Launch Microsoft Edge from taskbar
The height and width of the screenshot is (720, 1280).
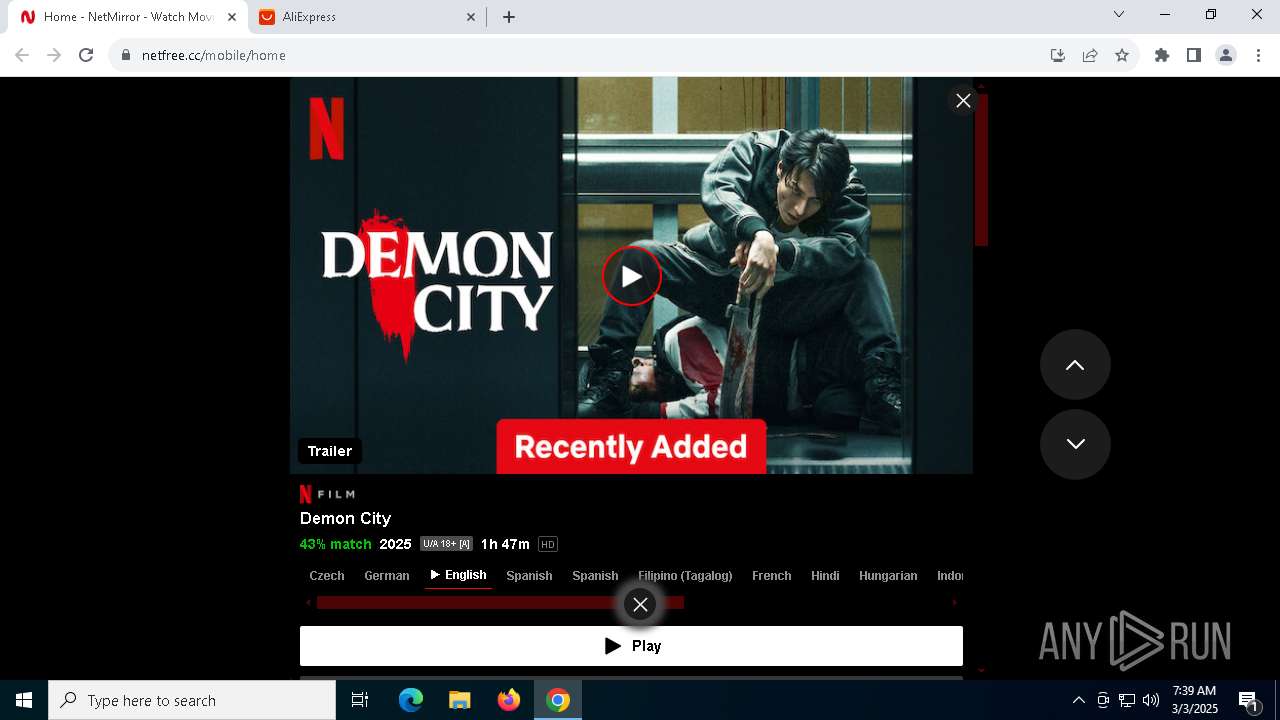point(411,700)
